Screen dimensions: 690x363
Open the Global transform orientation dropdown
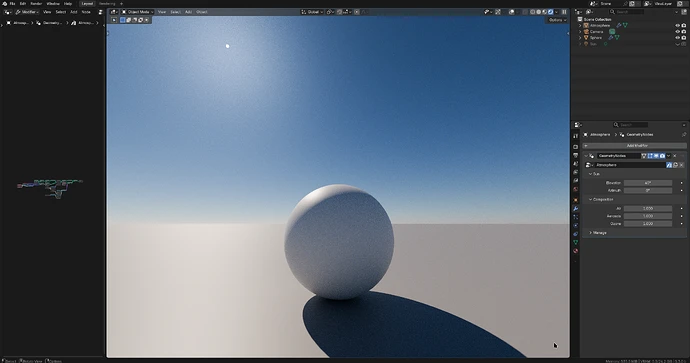tap(312, 12)
